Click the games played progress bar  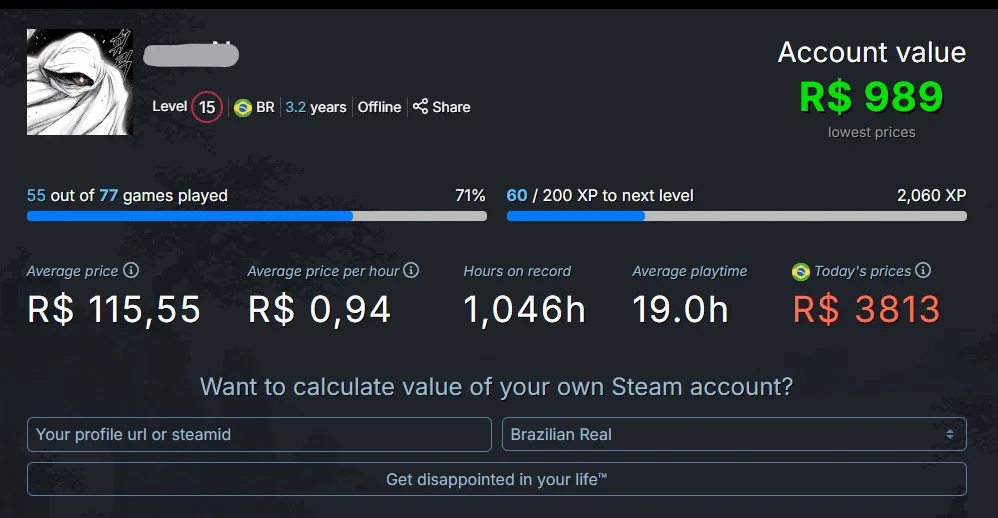pyautogui.click(x=257, y=216)
